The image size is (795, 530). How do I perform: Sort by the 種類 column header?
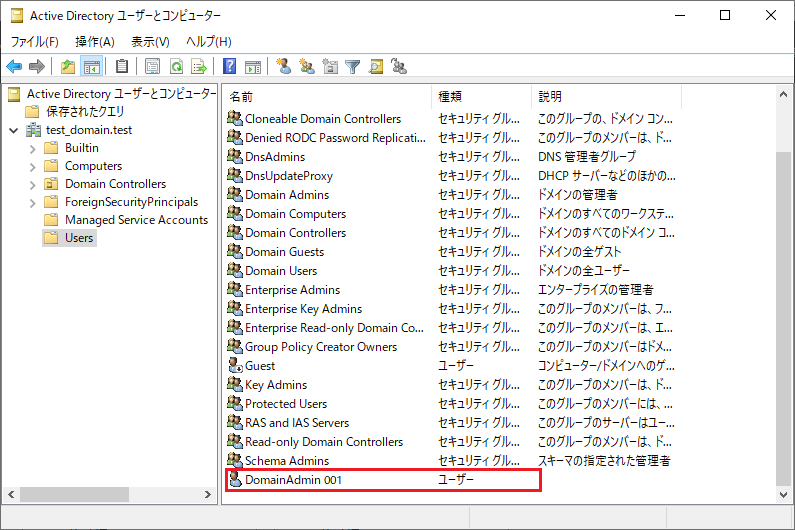[482, 96]
